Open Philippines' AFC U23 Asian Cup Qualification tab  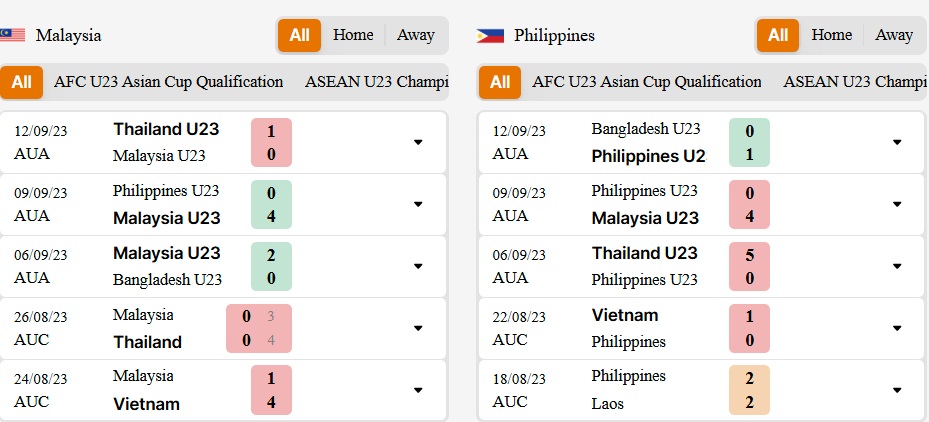pos(646,82)
